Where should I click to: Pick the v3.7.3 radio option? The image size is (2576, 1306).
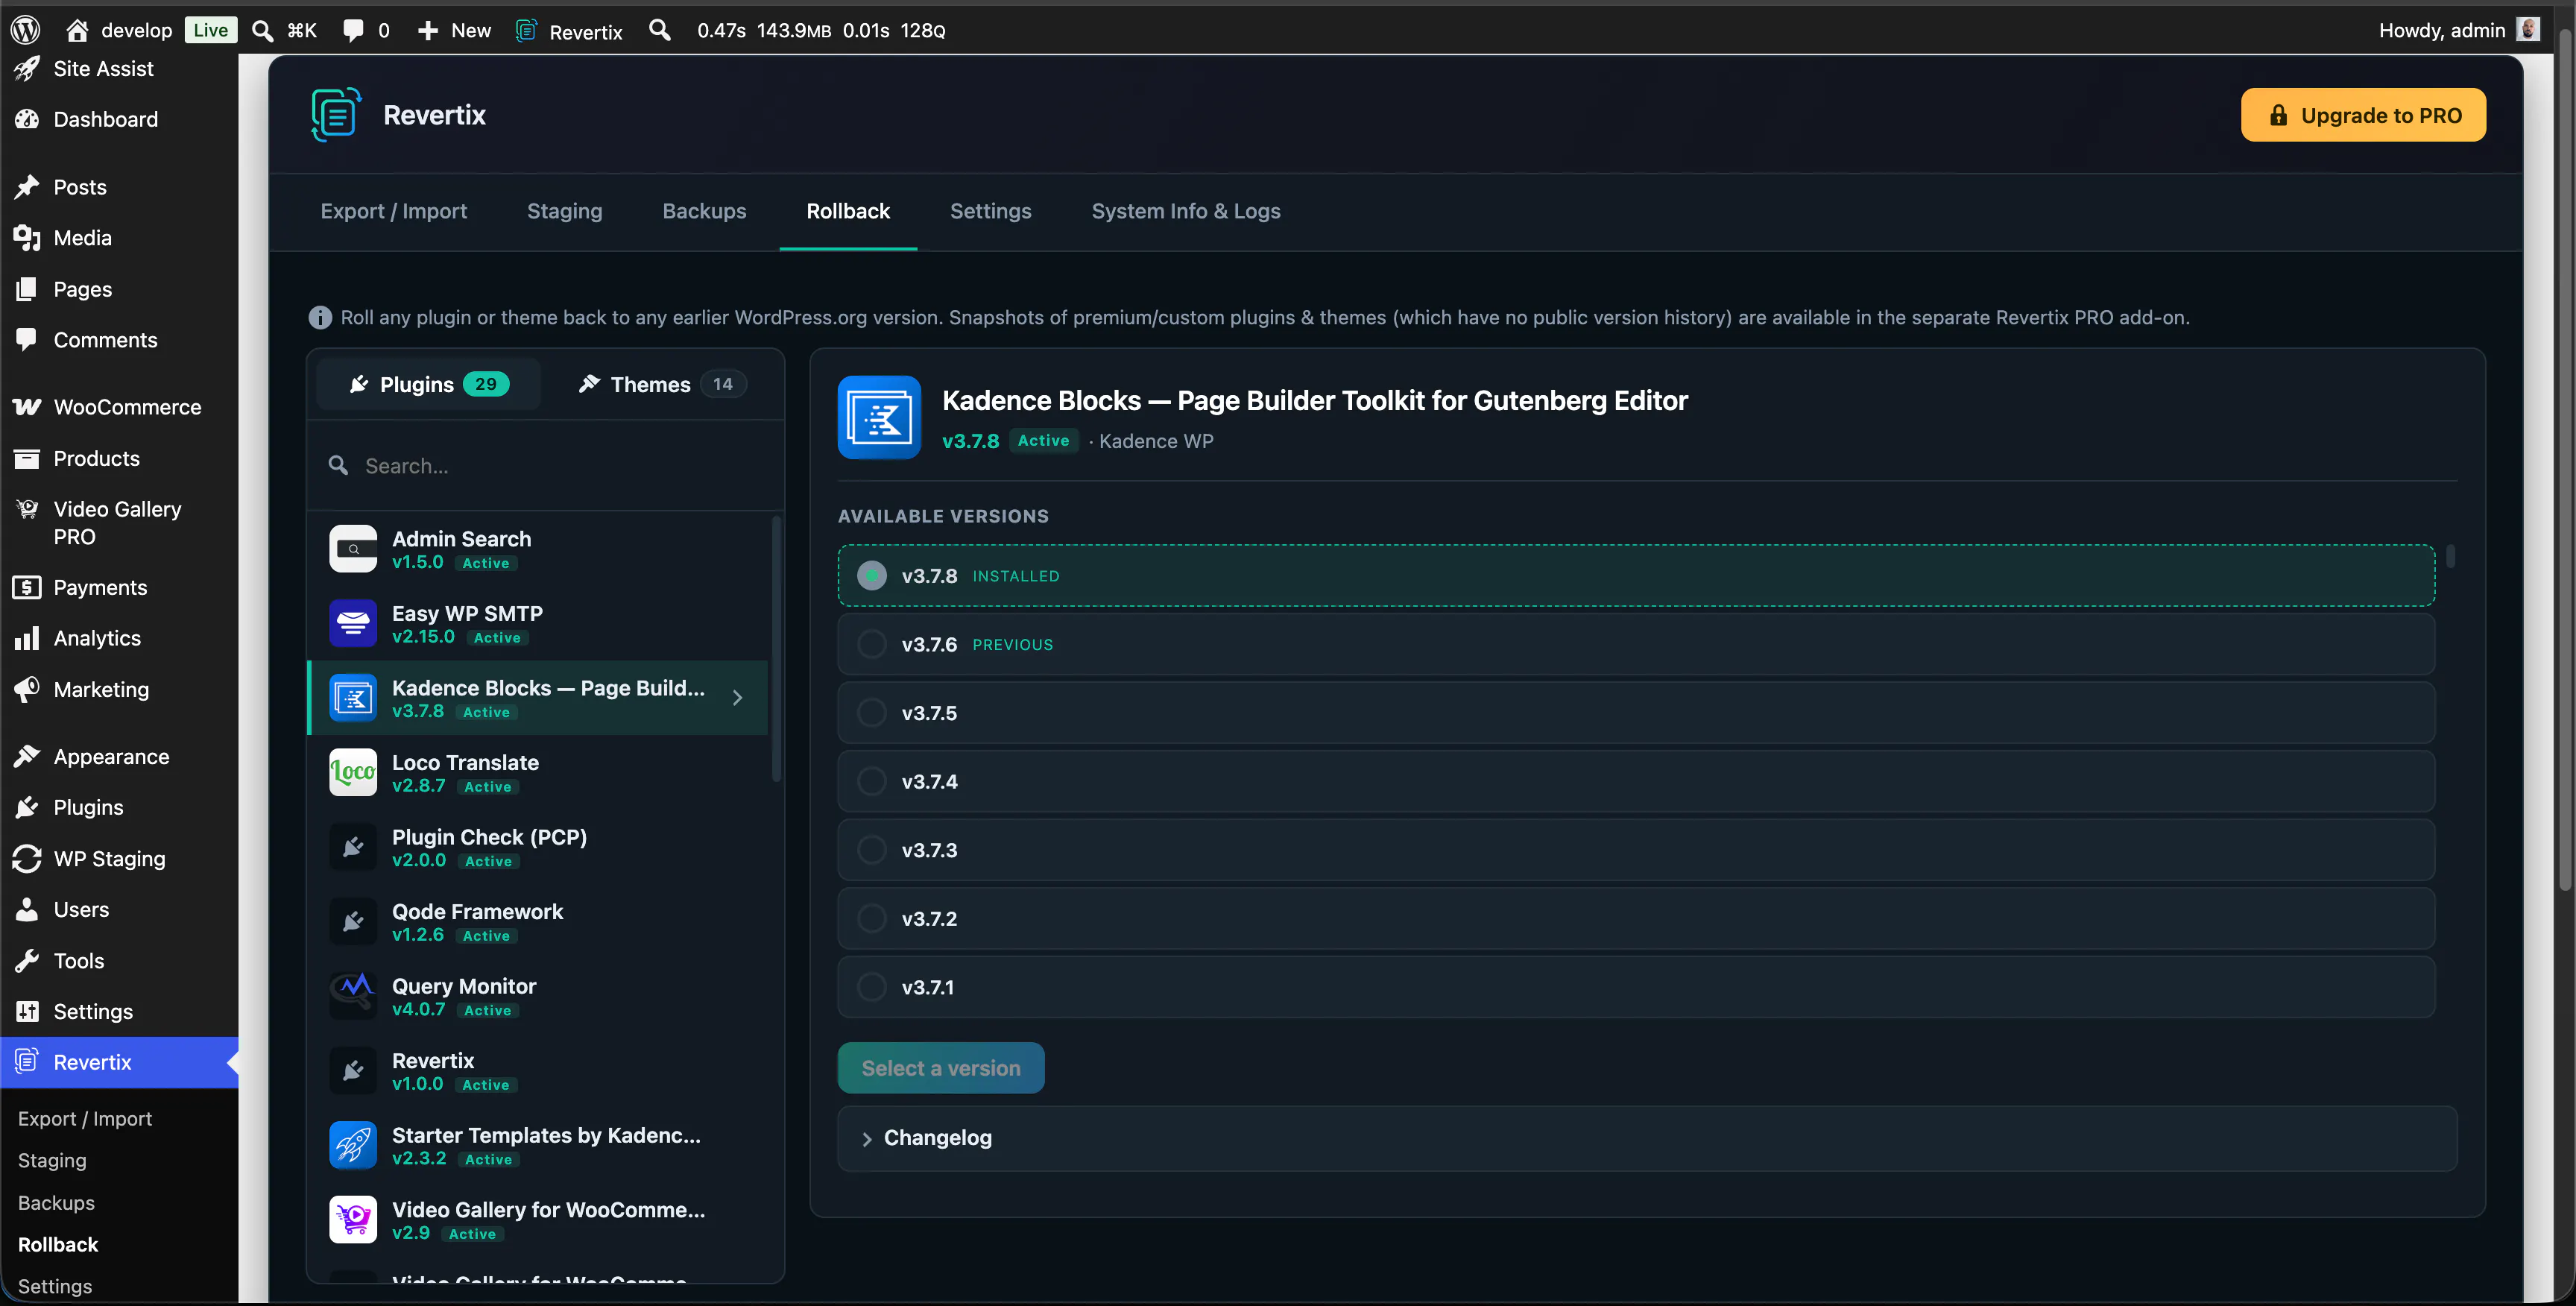[872, 850]
